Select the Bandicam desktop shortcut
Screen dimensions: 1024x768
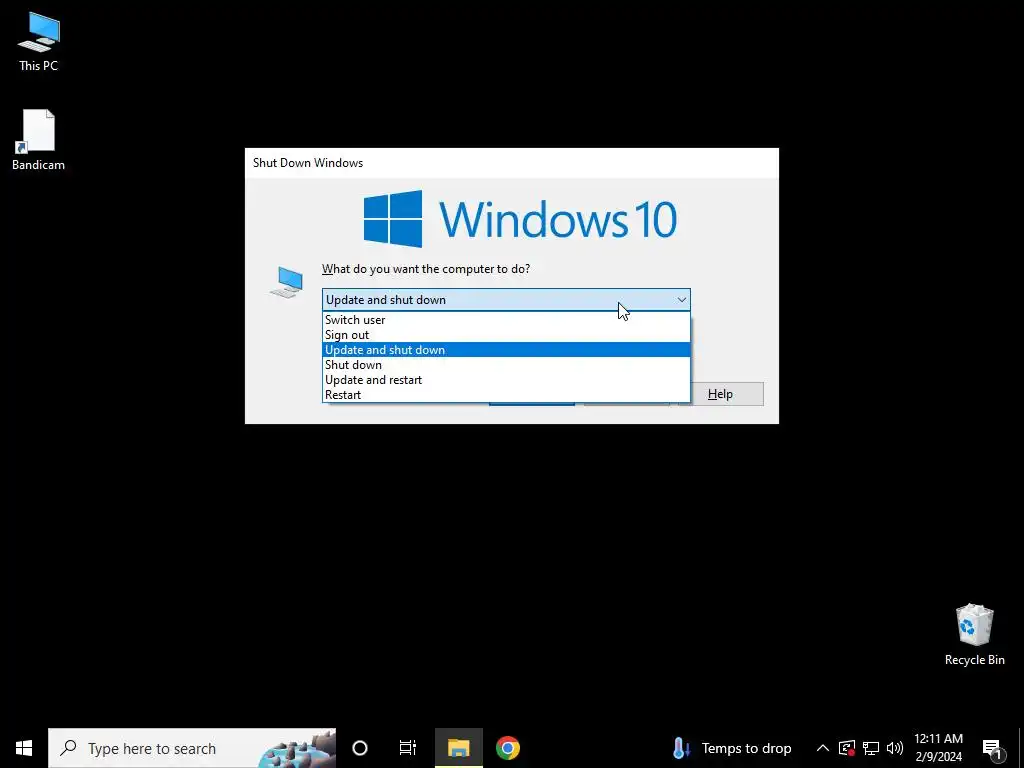click(x=39, y=140)
